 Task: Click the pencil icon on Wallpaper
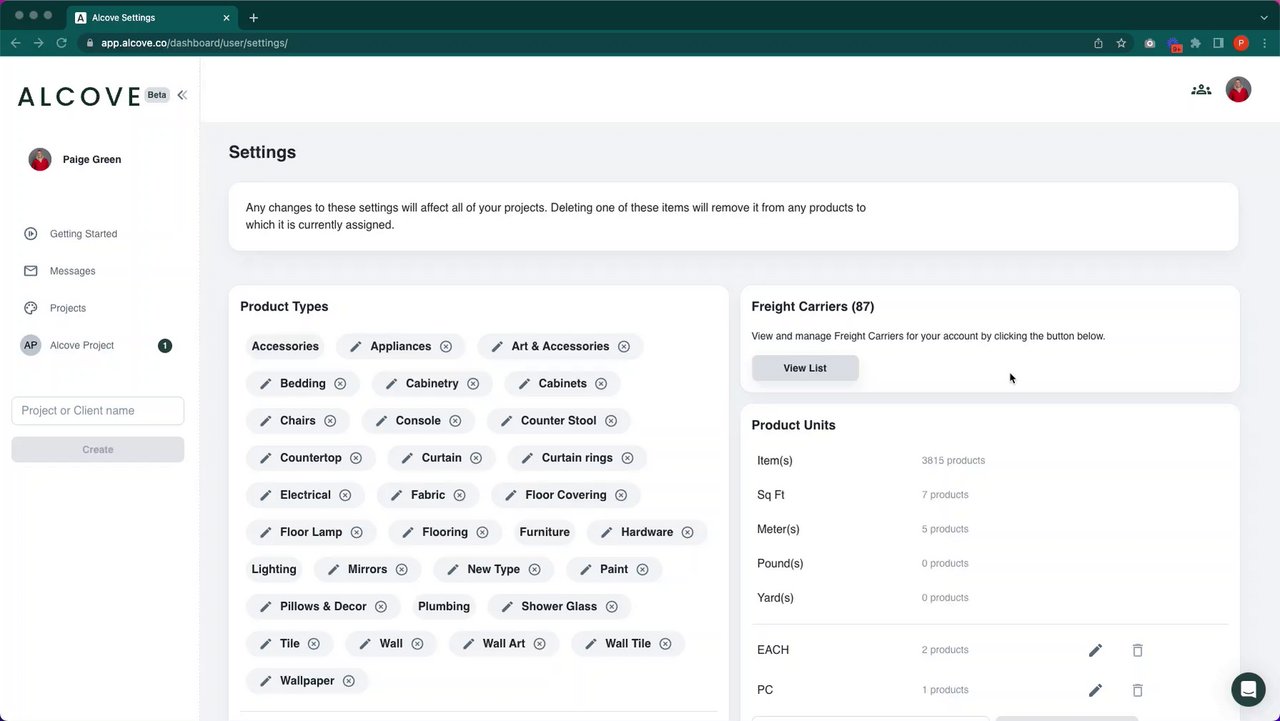tap(266, 681)
